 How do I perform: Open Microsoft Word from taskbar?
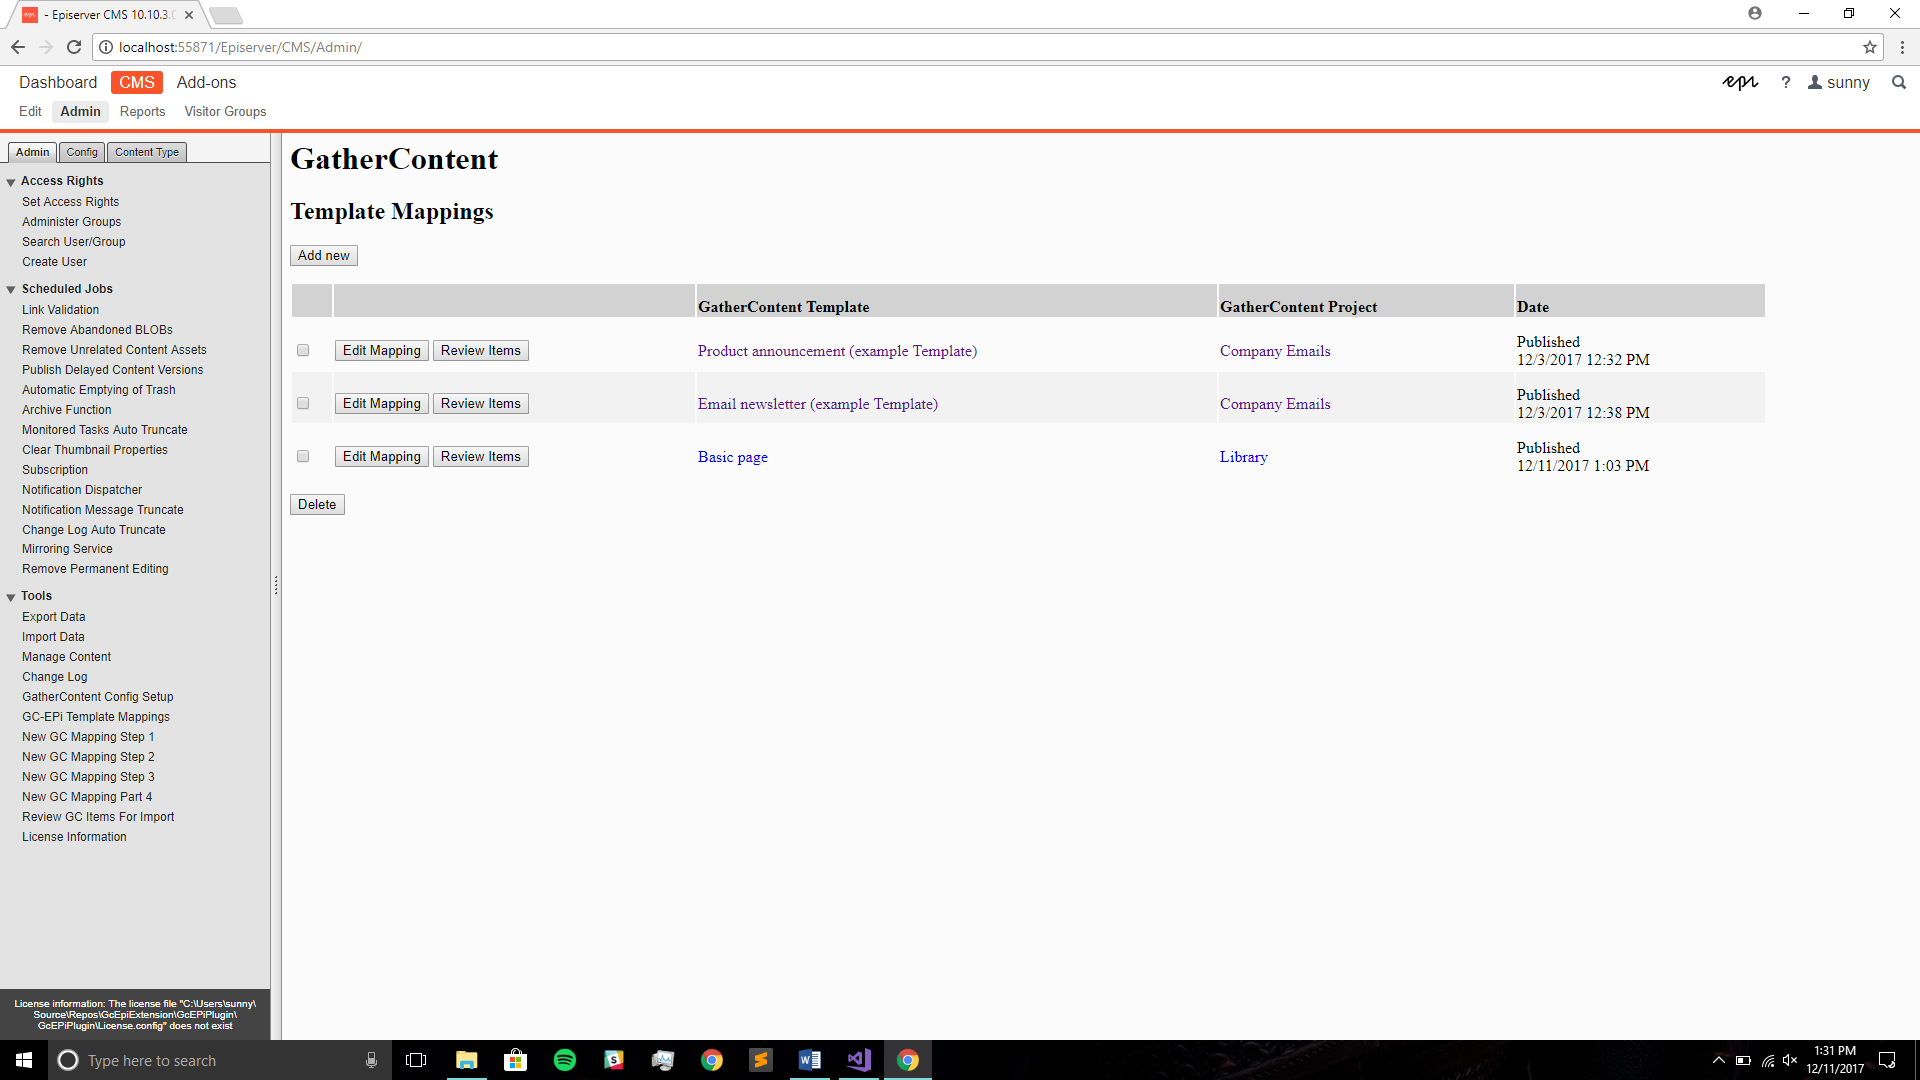tap(810, 1060)
